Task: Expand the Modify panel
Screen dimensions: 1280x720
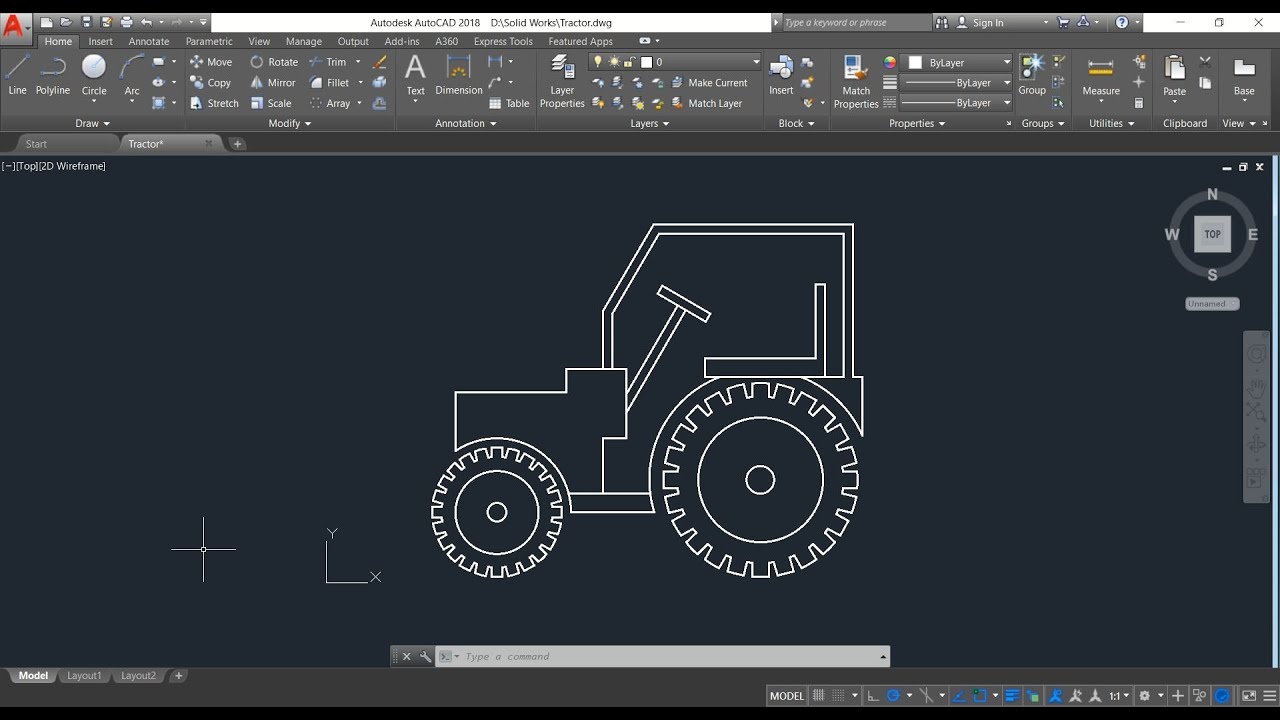Action: (x=290, y=124)
